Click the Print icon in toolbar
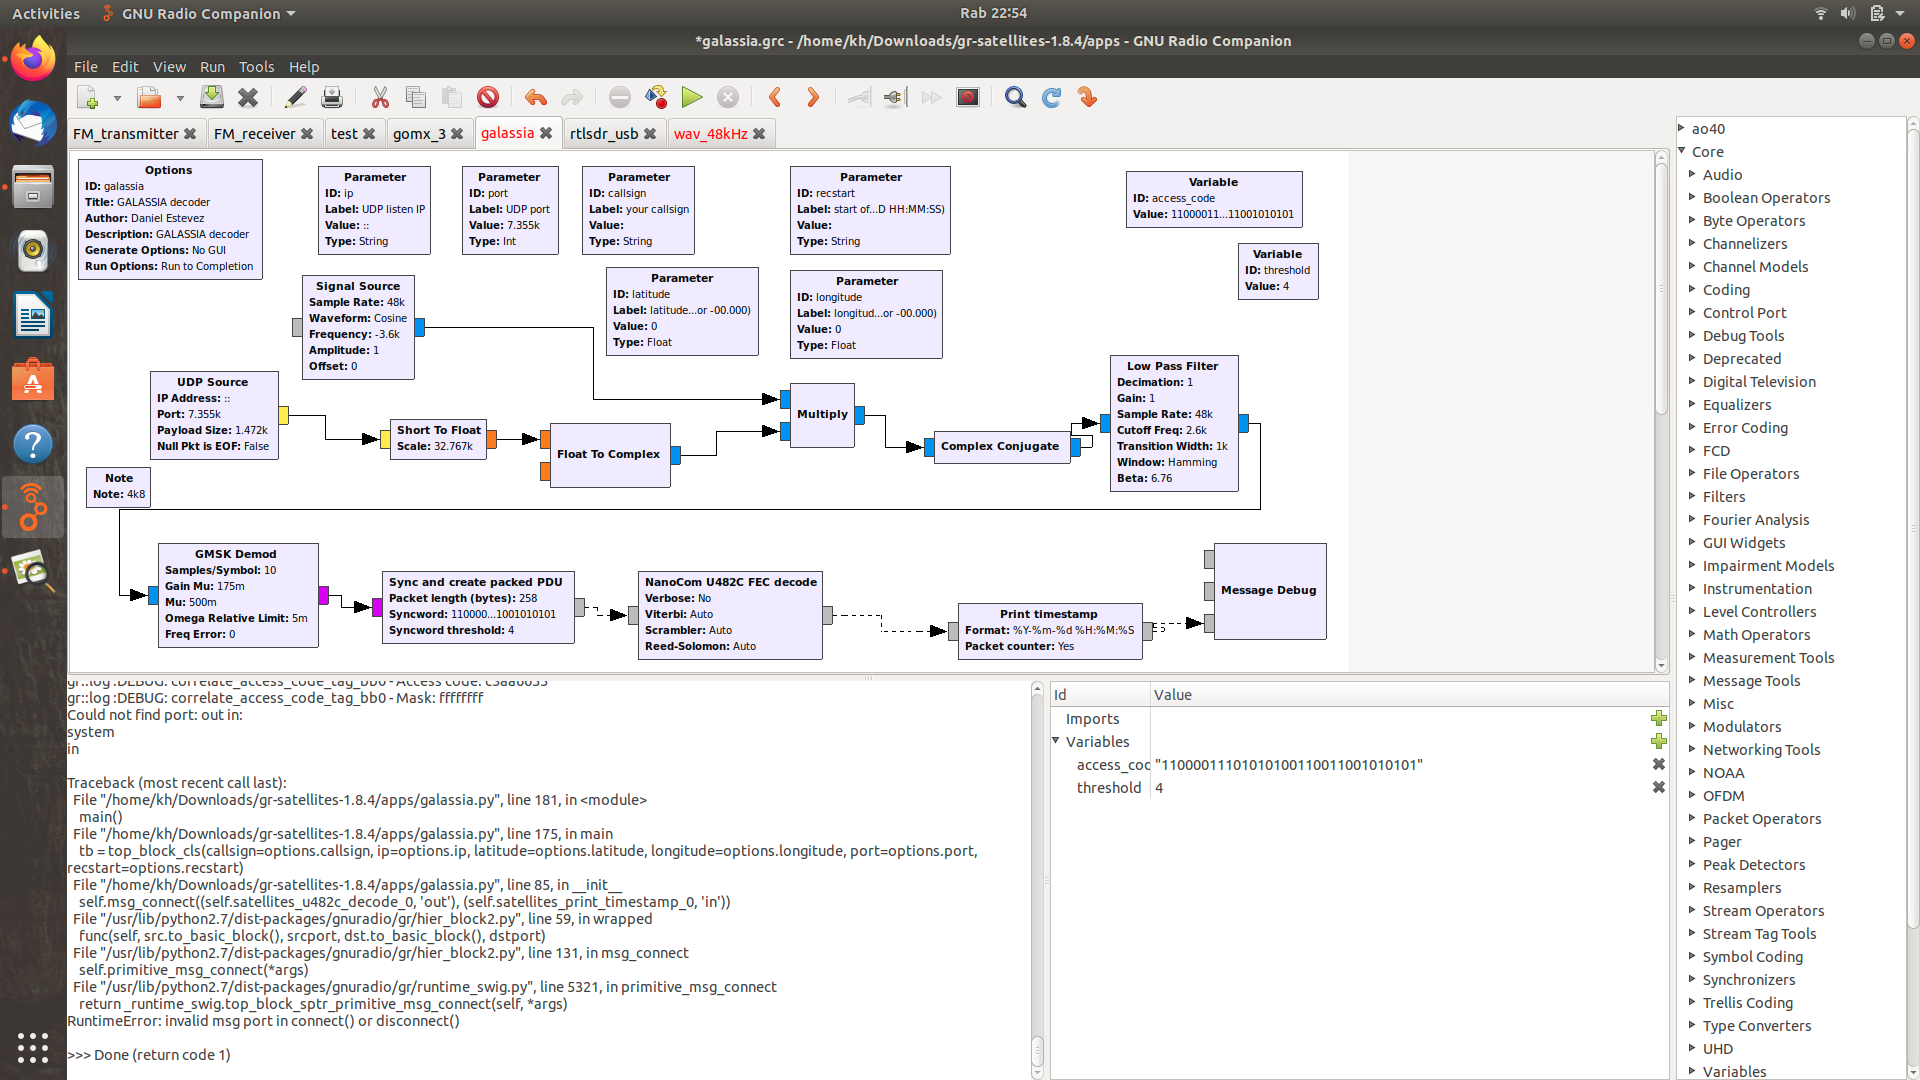 coord(331,97)
